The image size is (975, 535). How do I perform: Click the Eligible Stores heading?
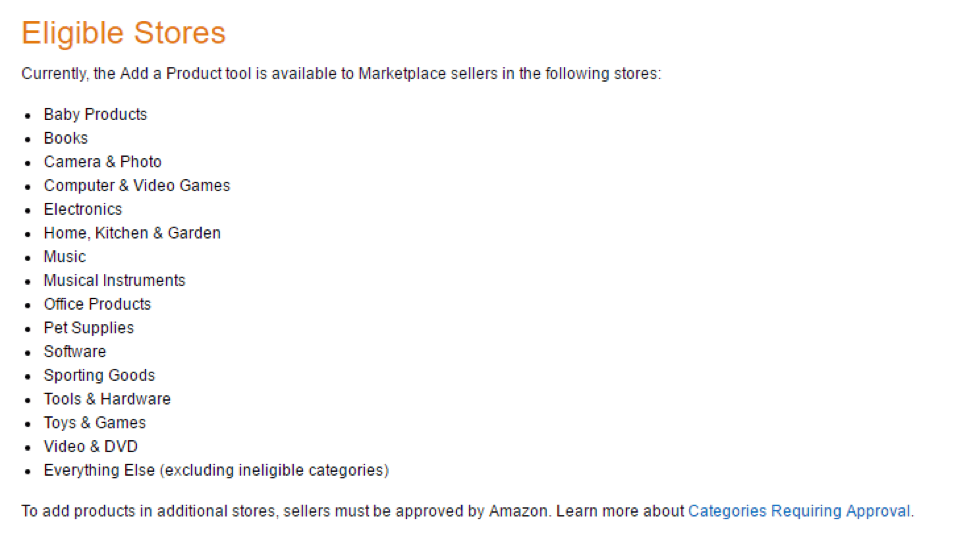coord(124,33)
